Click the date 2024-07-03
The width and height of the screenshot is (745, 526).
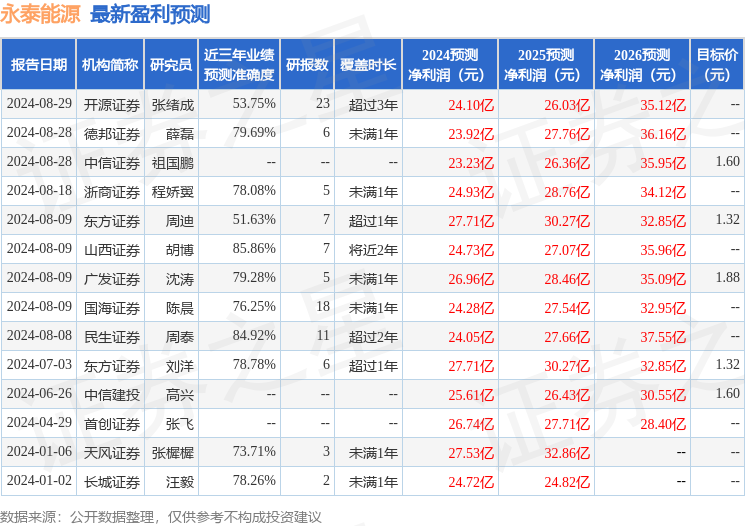(x=39, y=364)
